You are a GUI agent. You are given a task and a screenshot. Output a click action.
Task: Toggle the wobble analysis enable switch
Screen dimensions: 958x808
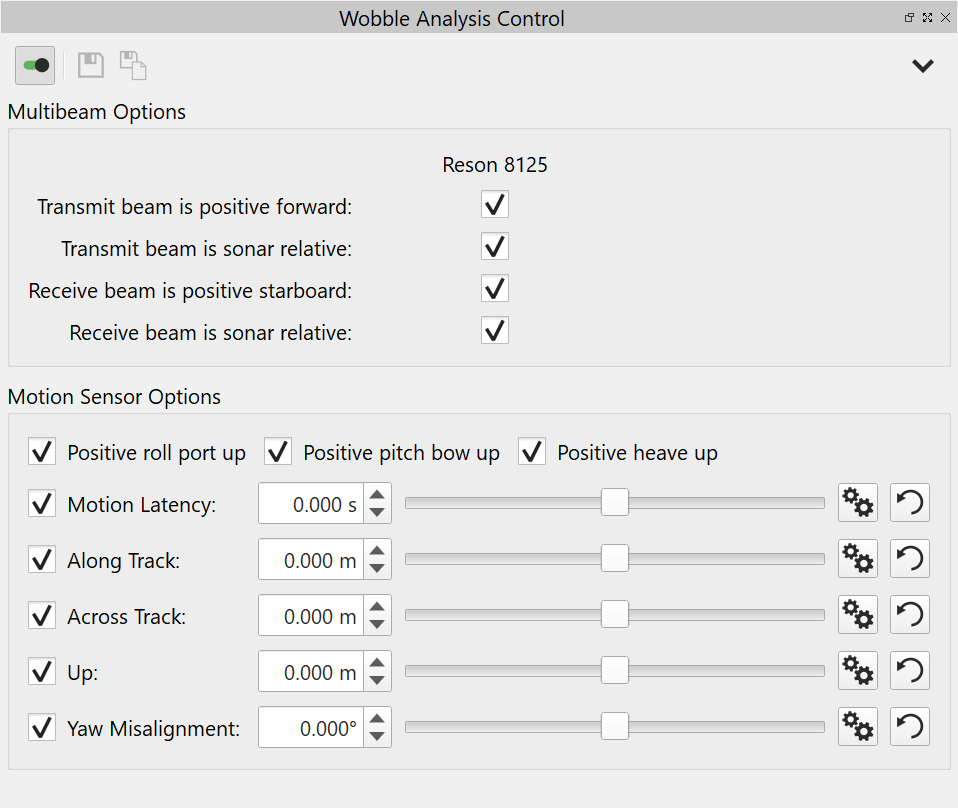coord(35,66)
